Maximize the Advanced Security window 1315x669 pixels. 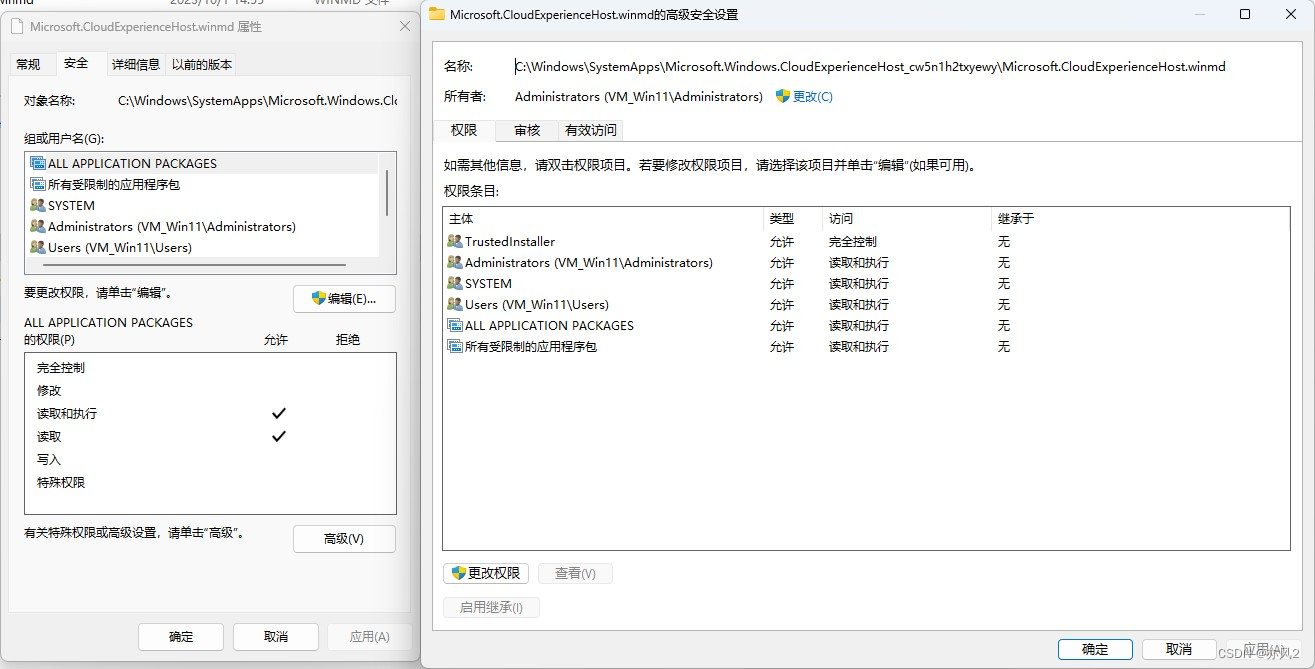coord(1245,14)
